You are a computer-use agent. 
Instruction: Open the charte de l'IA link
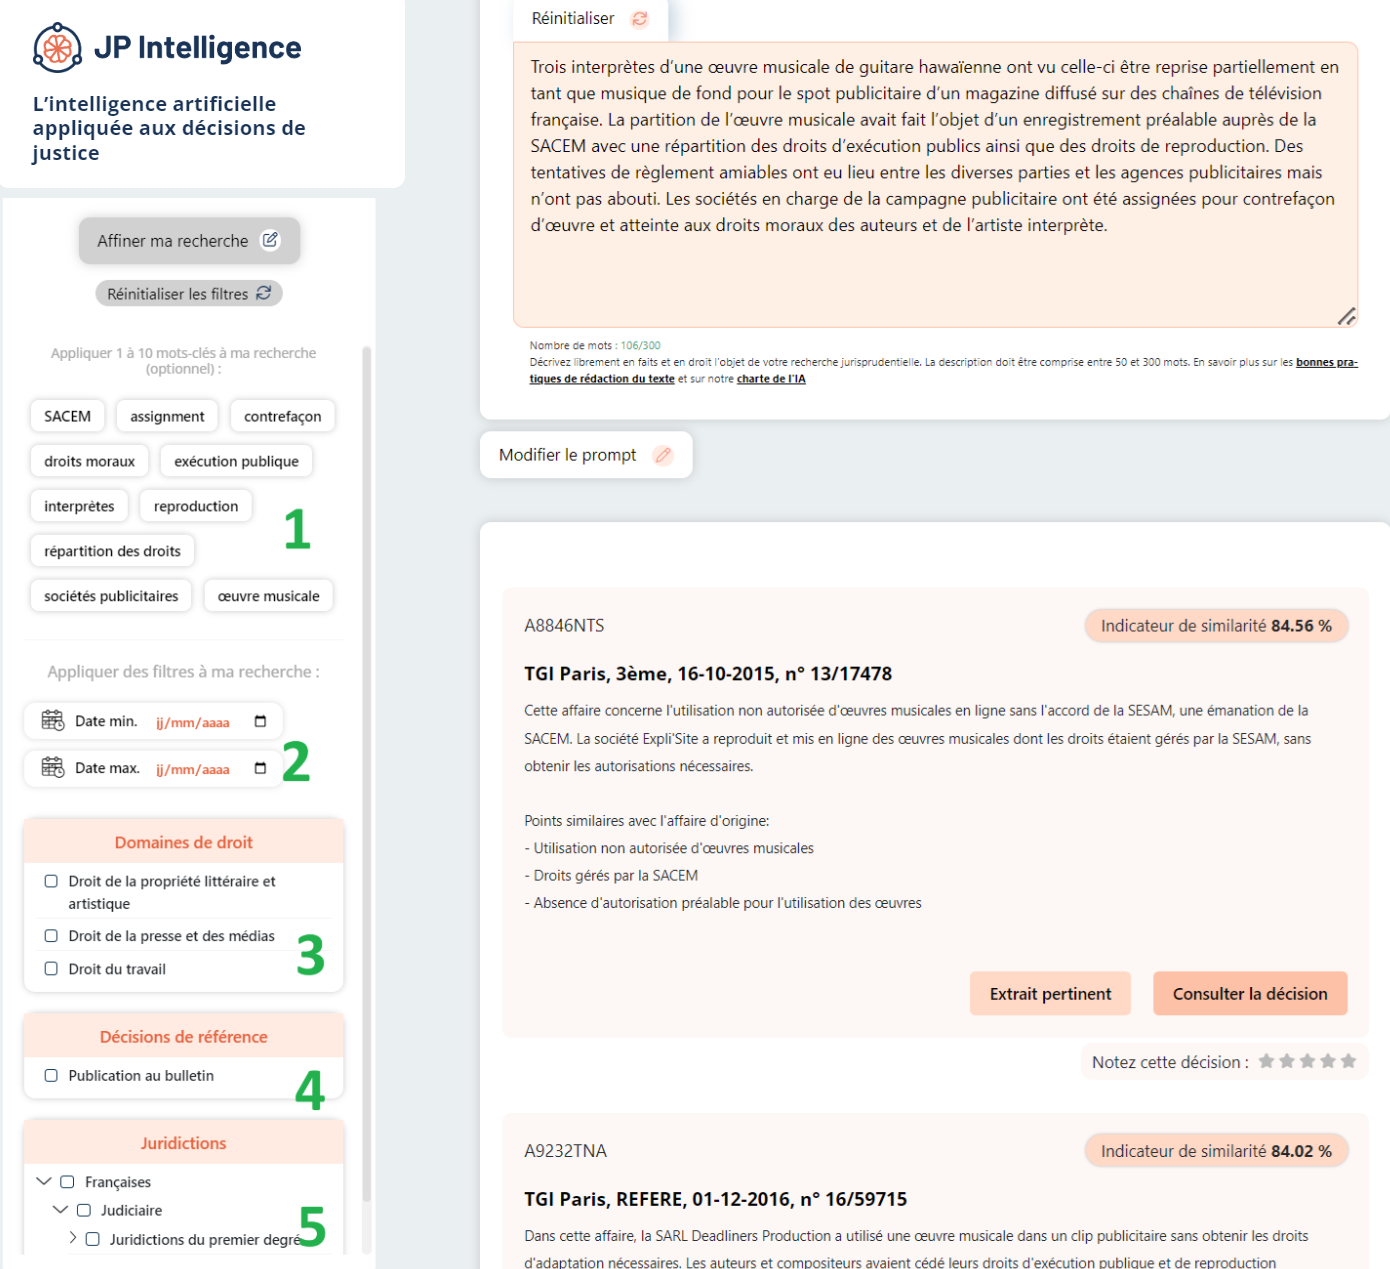[770, 379]
